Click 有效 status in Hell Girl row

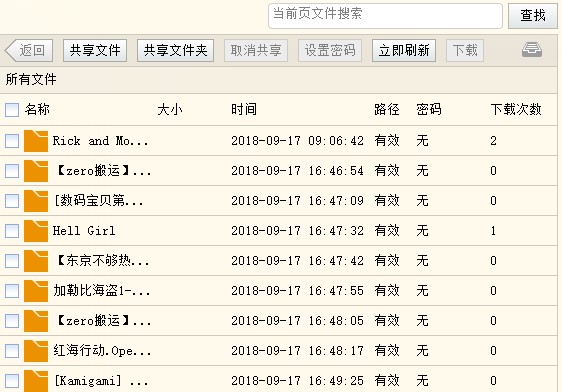(x=387, y=231)
